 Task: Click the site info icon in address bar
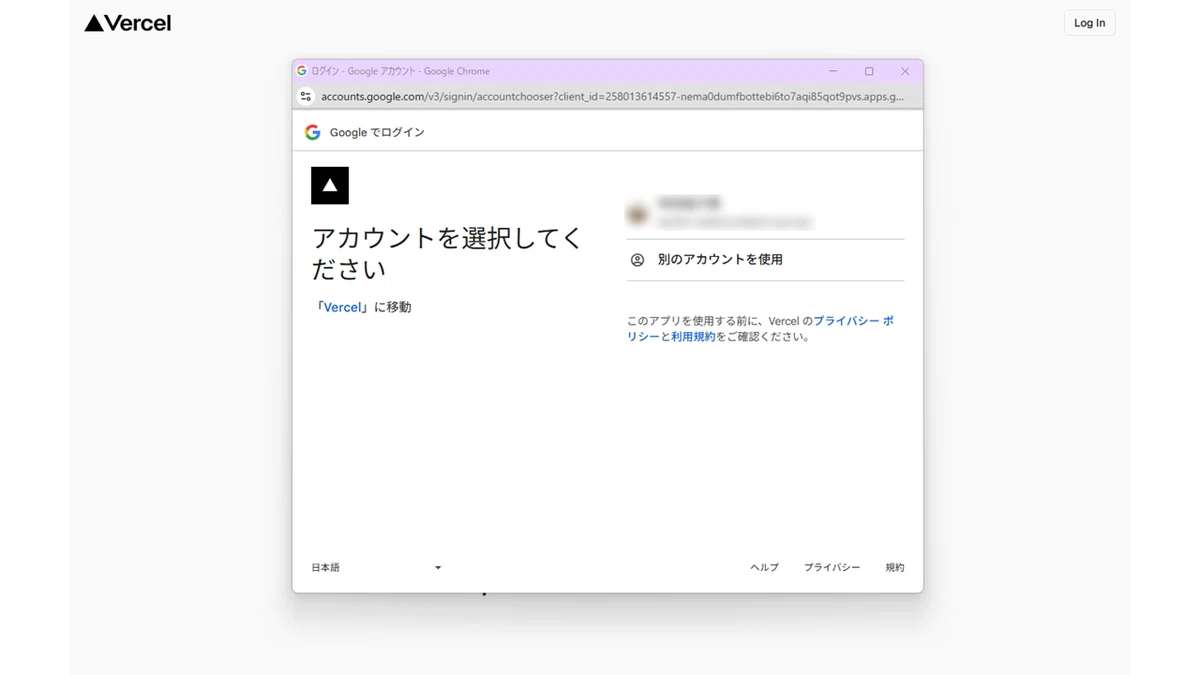tap(306, 97)
